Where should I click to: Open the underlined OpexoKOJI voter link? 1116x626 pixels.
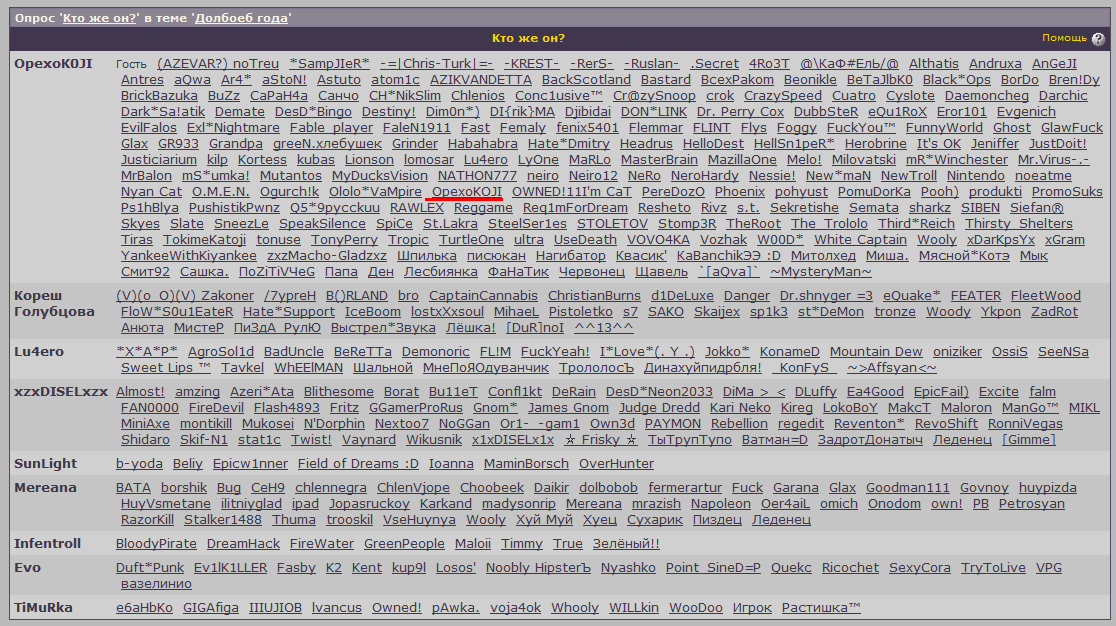[467, 191]
